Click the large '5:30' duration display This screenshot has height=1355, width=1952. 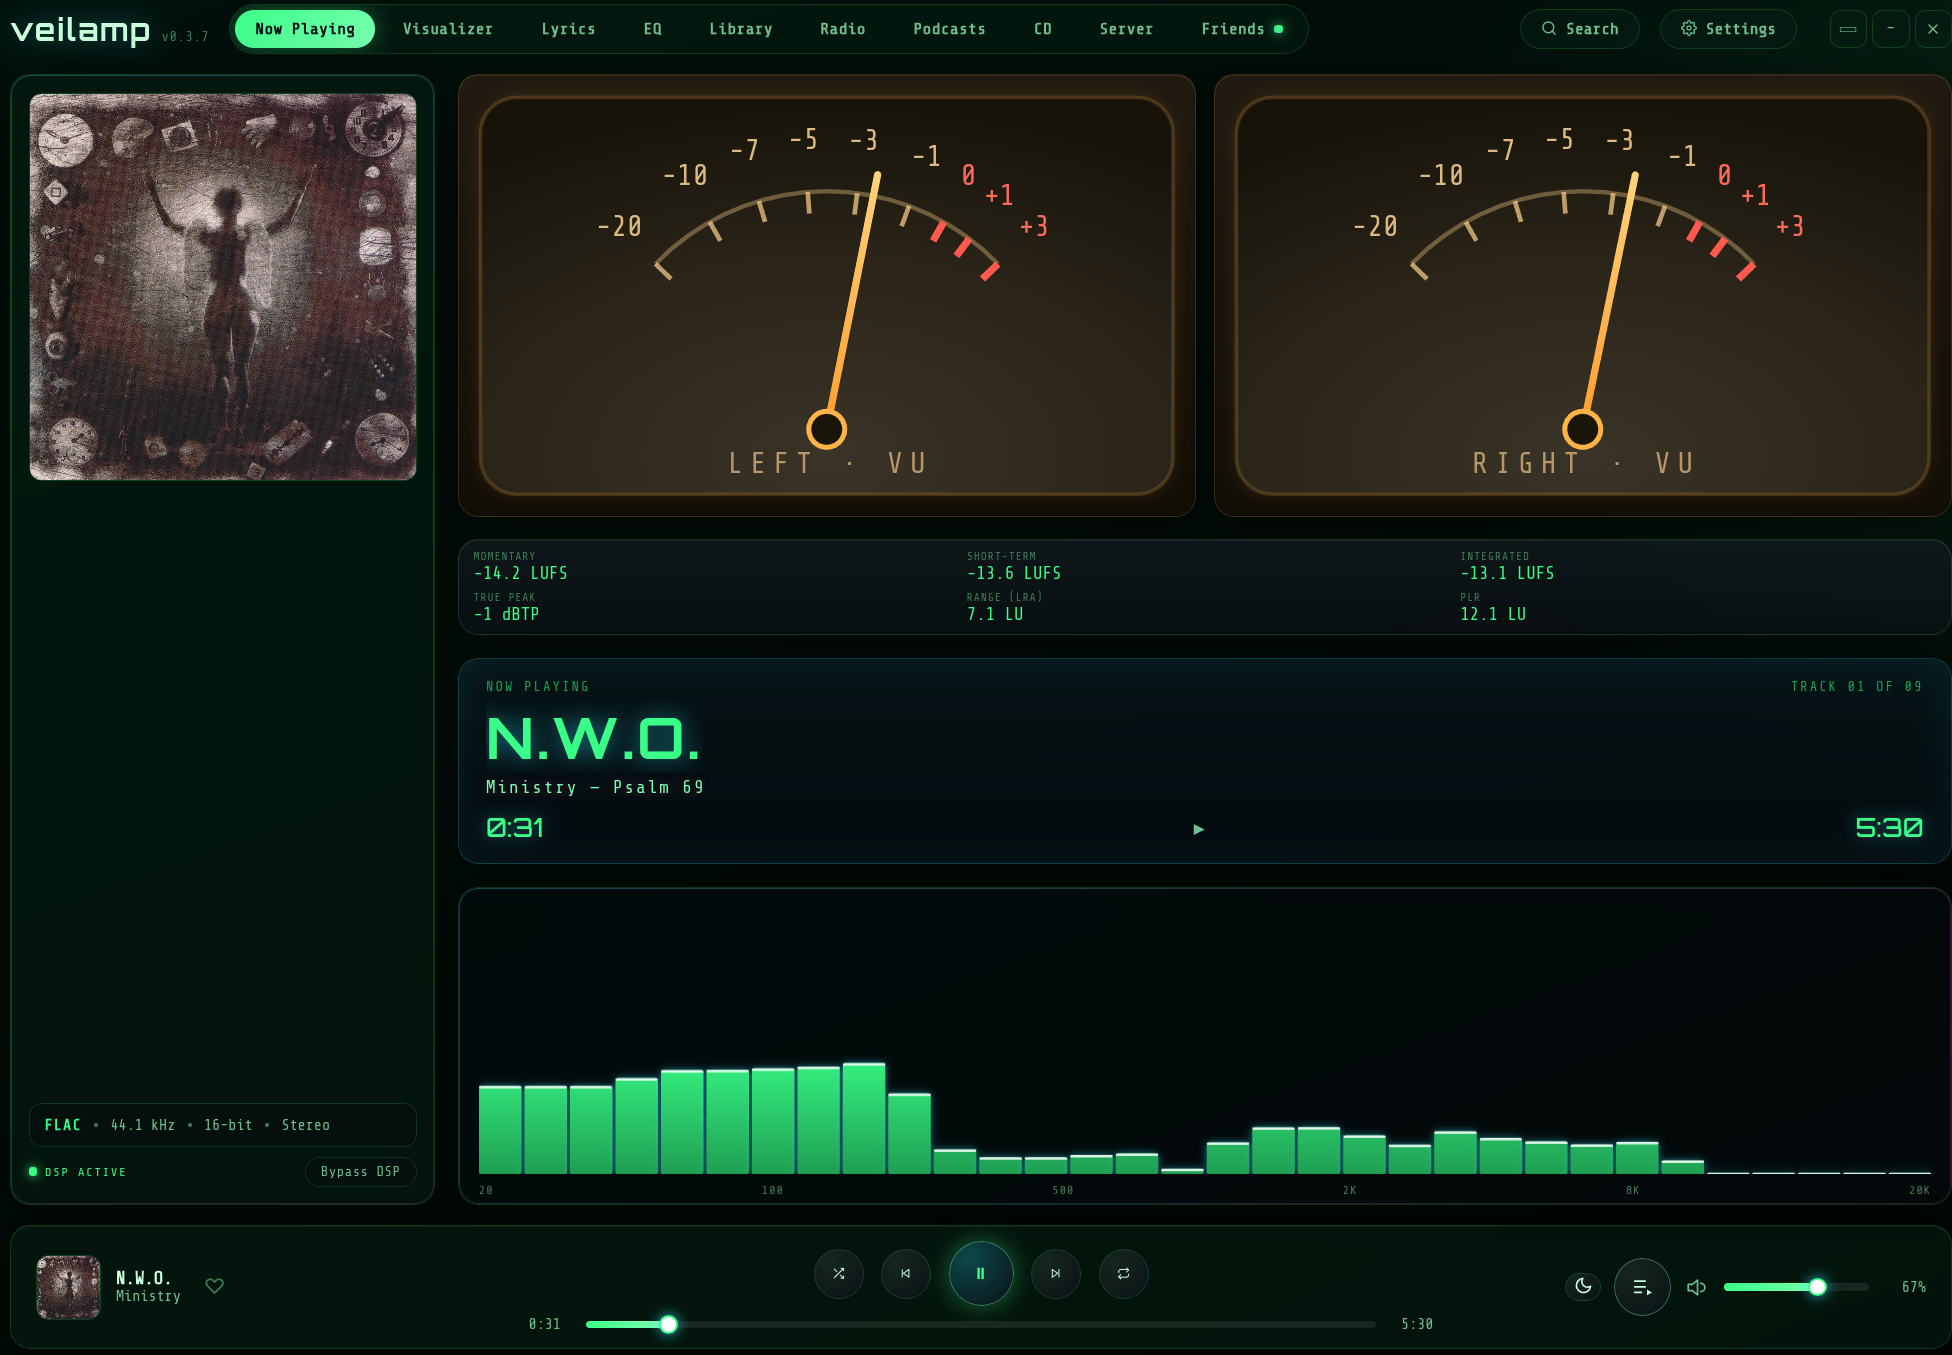coord(1889,828)
